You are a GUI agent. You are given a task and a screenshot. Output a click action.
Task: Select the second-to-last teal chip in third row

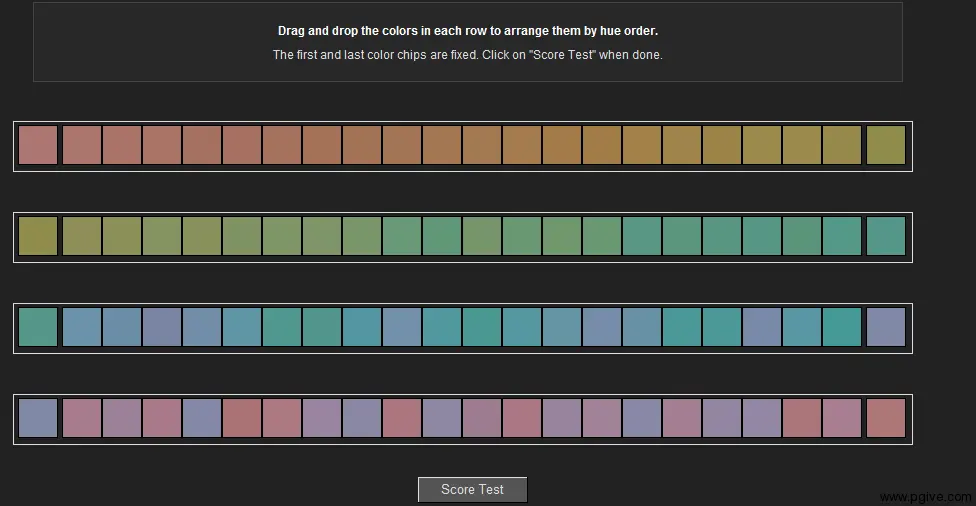(842, 327)
